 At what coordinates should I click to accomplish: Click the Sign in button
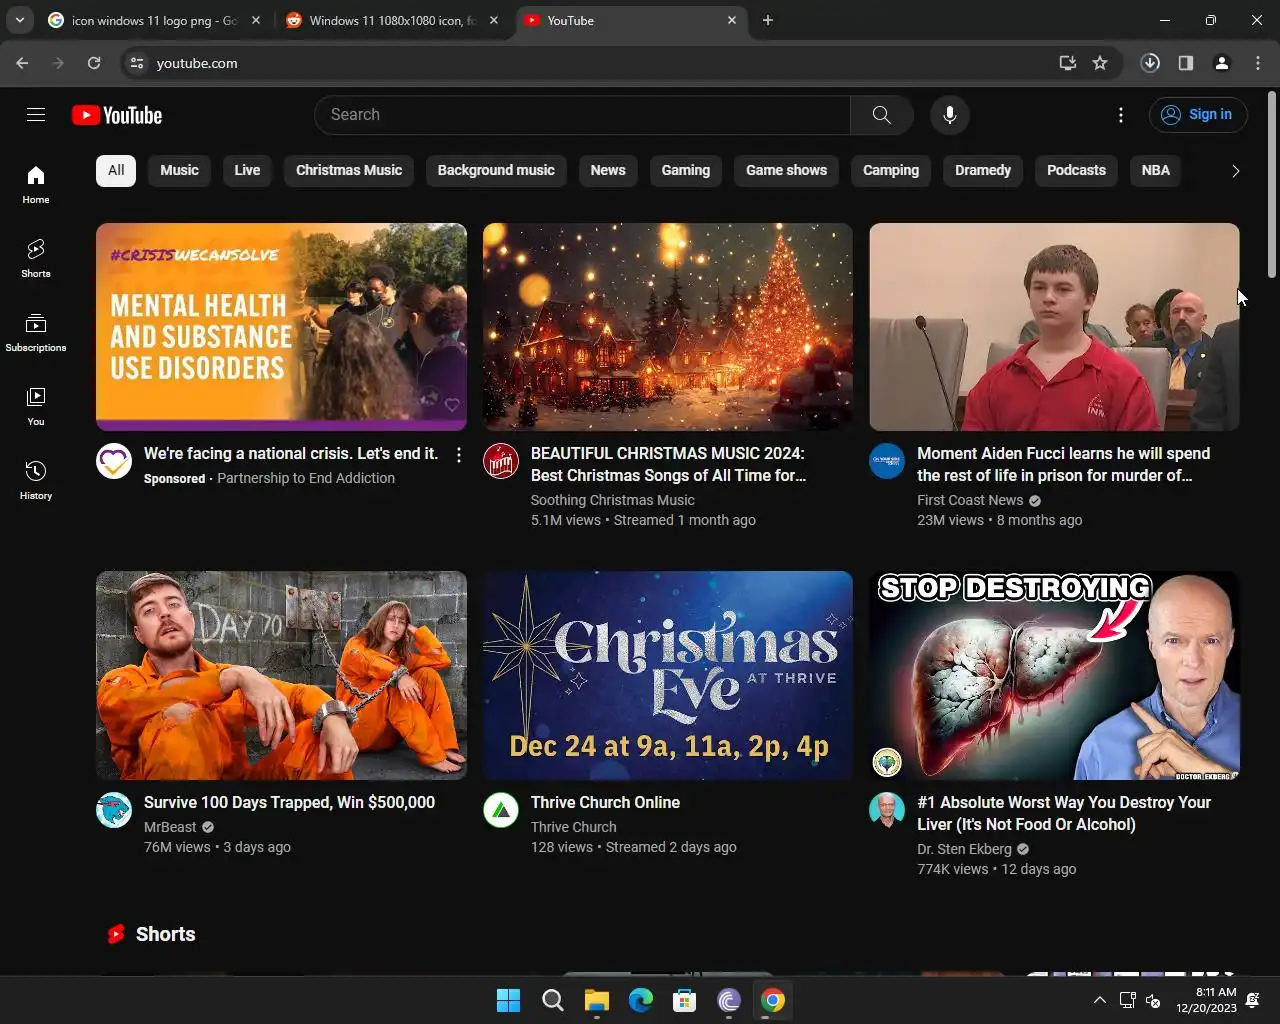tap(1198, 115)
